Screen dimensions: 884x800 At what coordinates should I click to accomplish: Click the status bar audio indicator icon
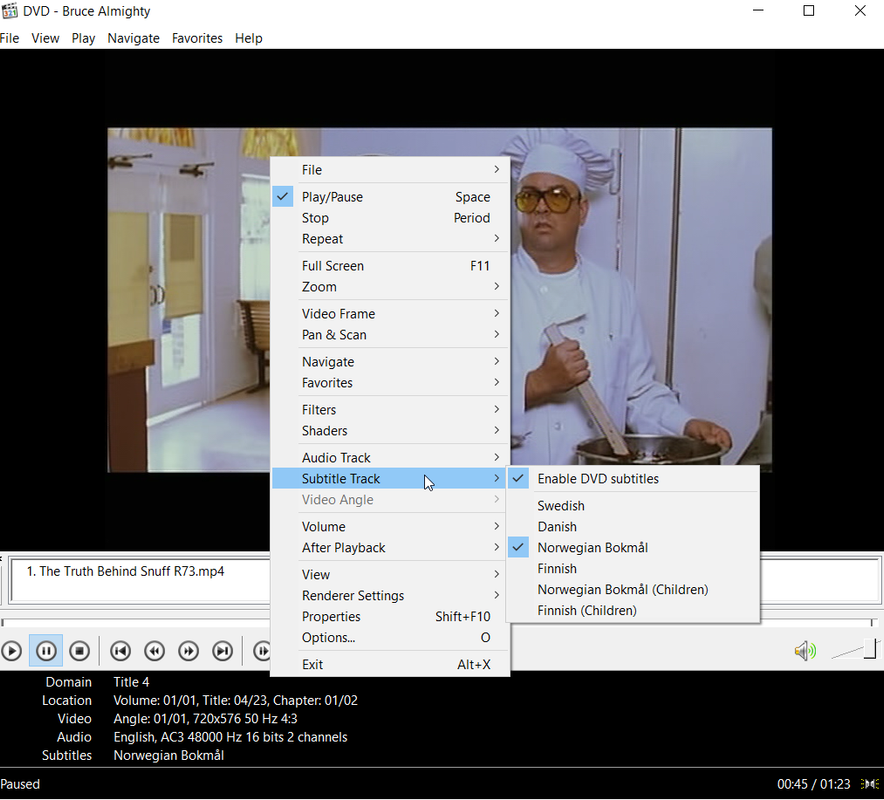870,784
